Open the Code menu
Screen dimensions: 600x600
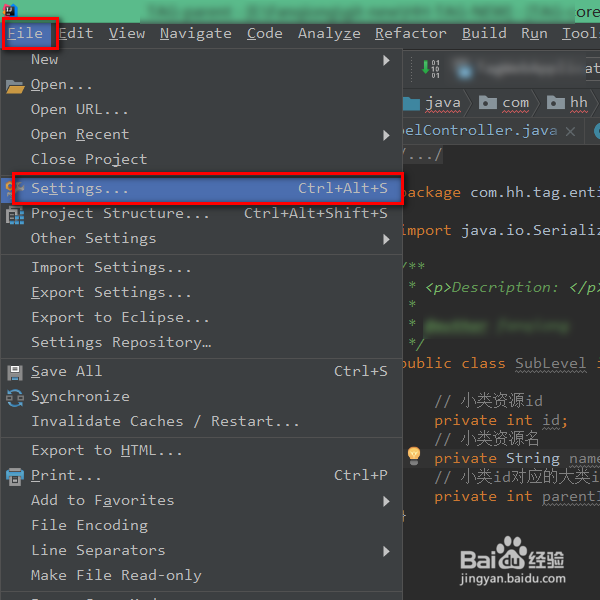pos(264,34)
